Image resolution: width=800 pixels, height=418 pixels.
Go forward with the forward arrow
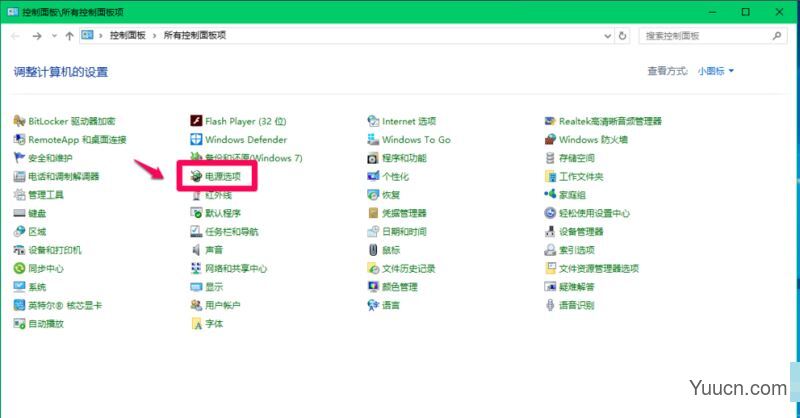[37, 36]
